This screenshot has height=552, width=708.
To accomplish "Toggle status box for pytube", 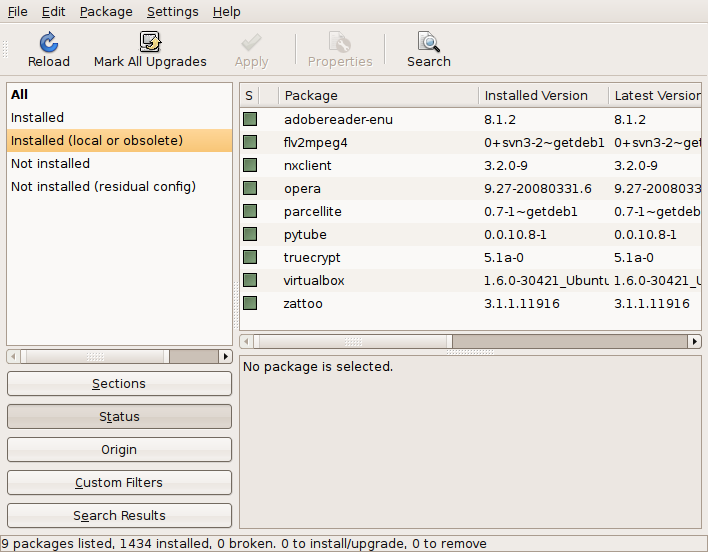I will pos(250,234).
